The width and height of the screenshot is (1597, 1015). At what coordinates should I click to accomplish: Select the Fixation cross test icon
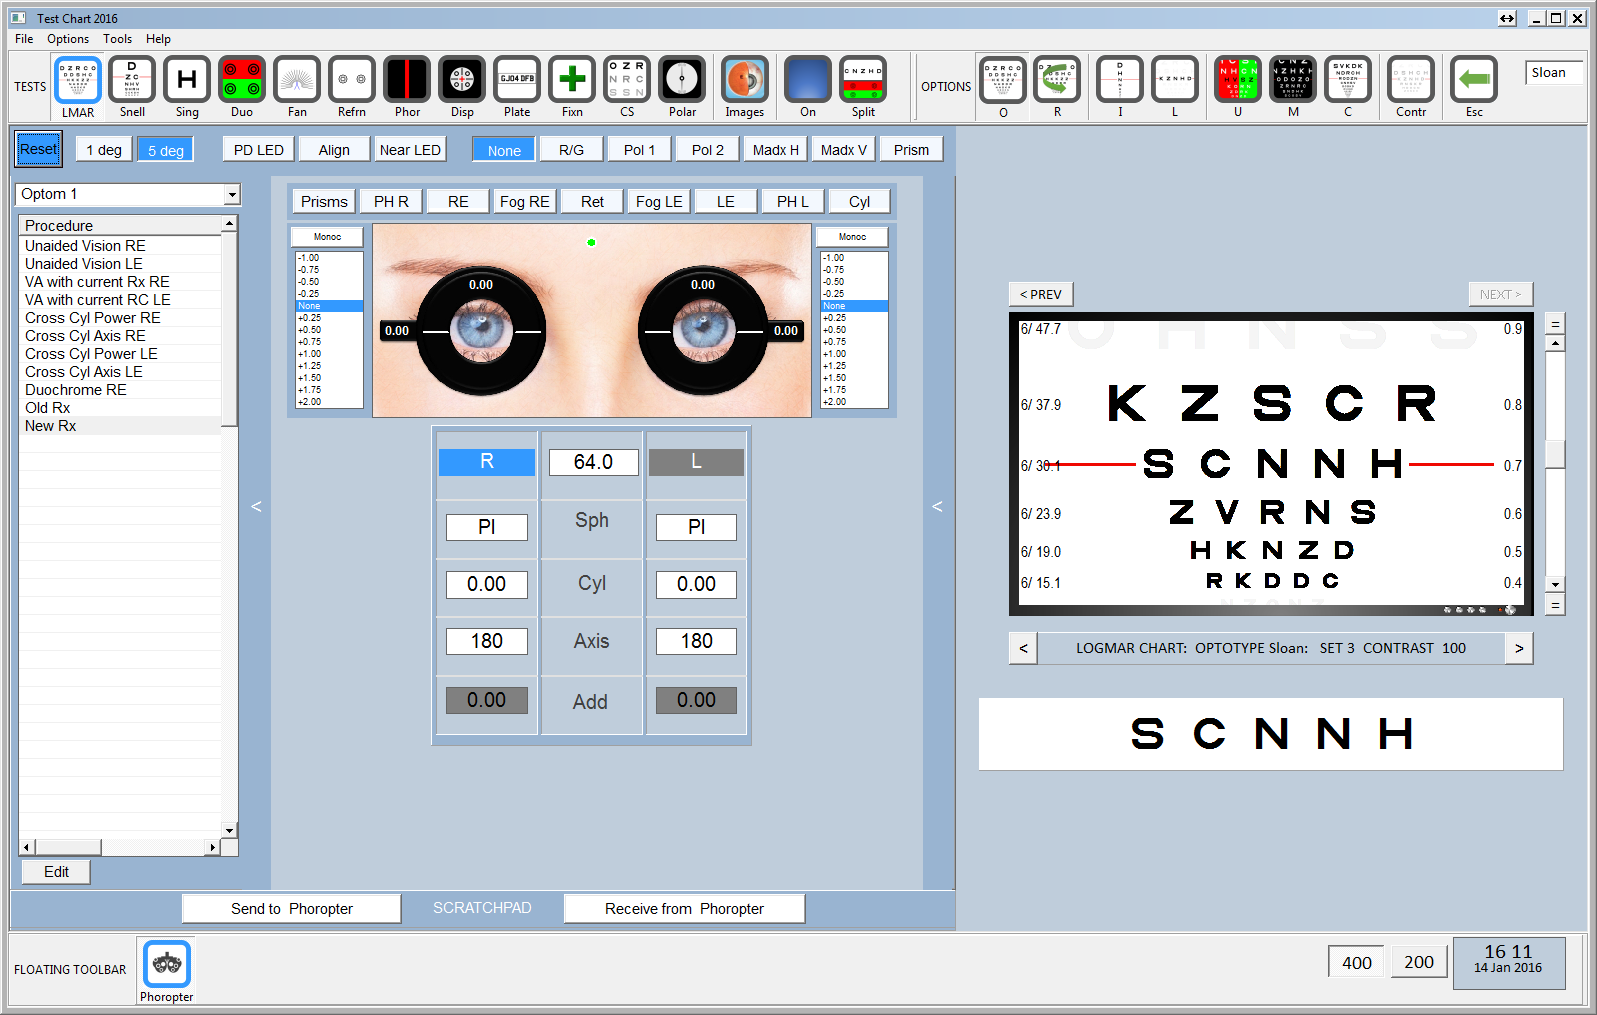point(572,80)
